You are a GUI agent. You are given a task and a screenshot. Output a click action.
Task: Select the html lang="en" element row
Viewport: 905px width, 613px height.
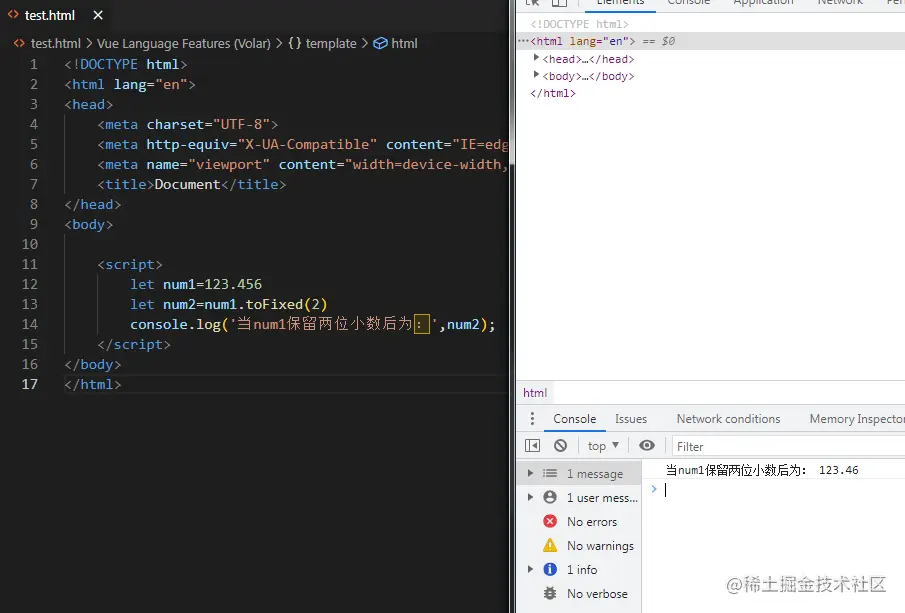pos(710,41)
